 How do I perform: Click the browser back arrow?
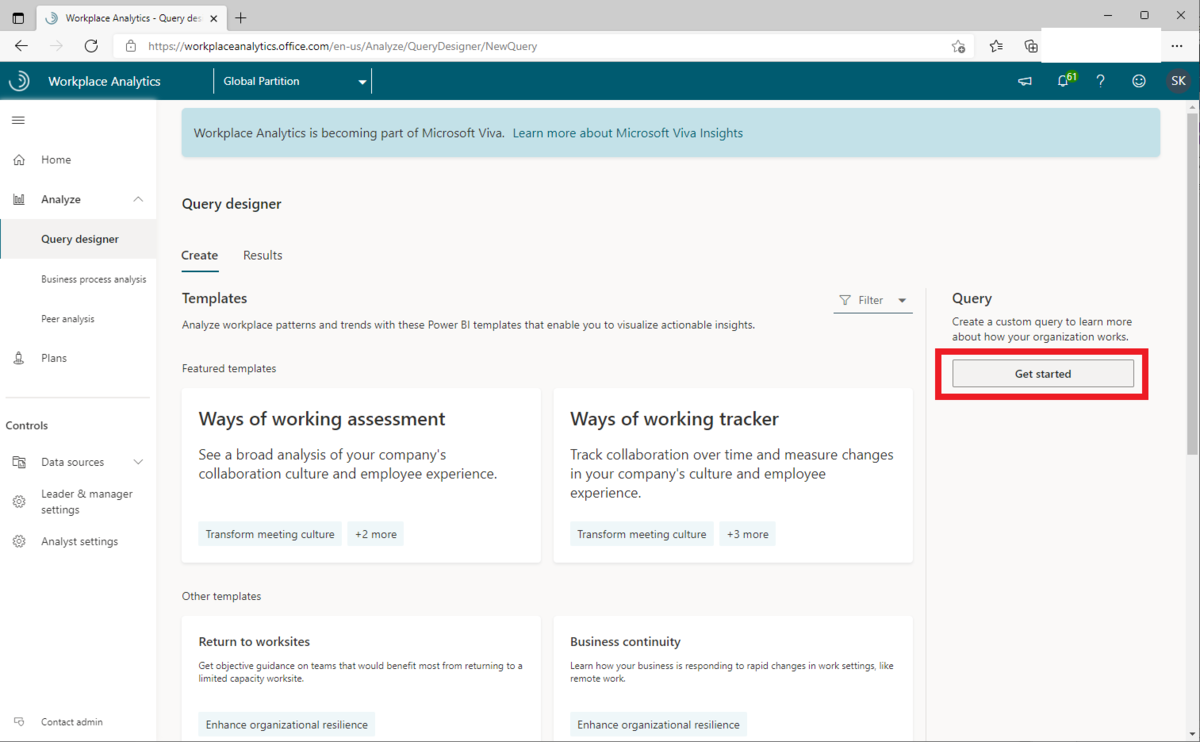[x=21, y=46]
